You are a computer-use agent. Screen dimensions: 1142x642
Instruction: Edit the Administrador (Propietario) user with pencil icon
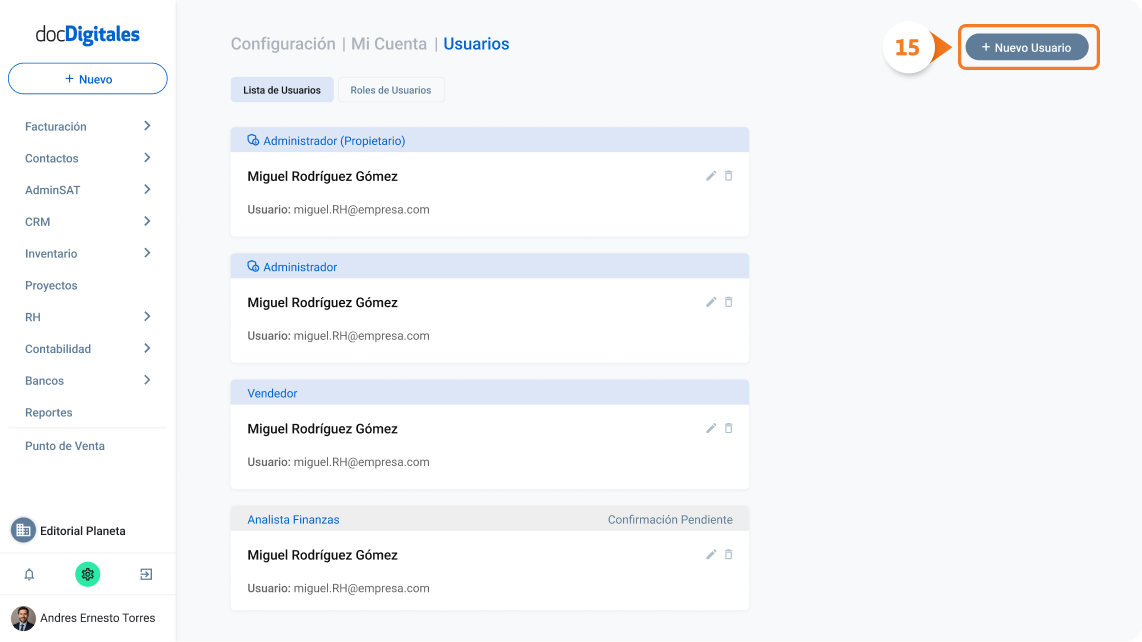[711, 176]
